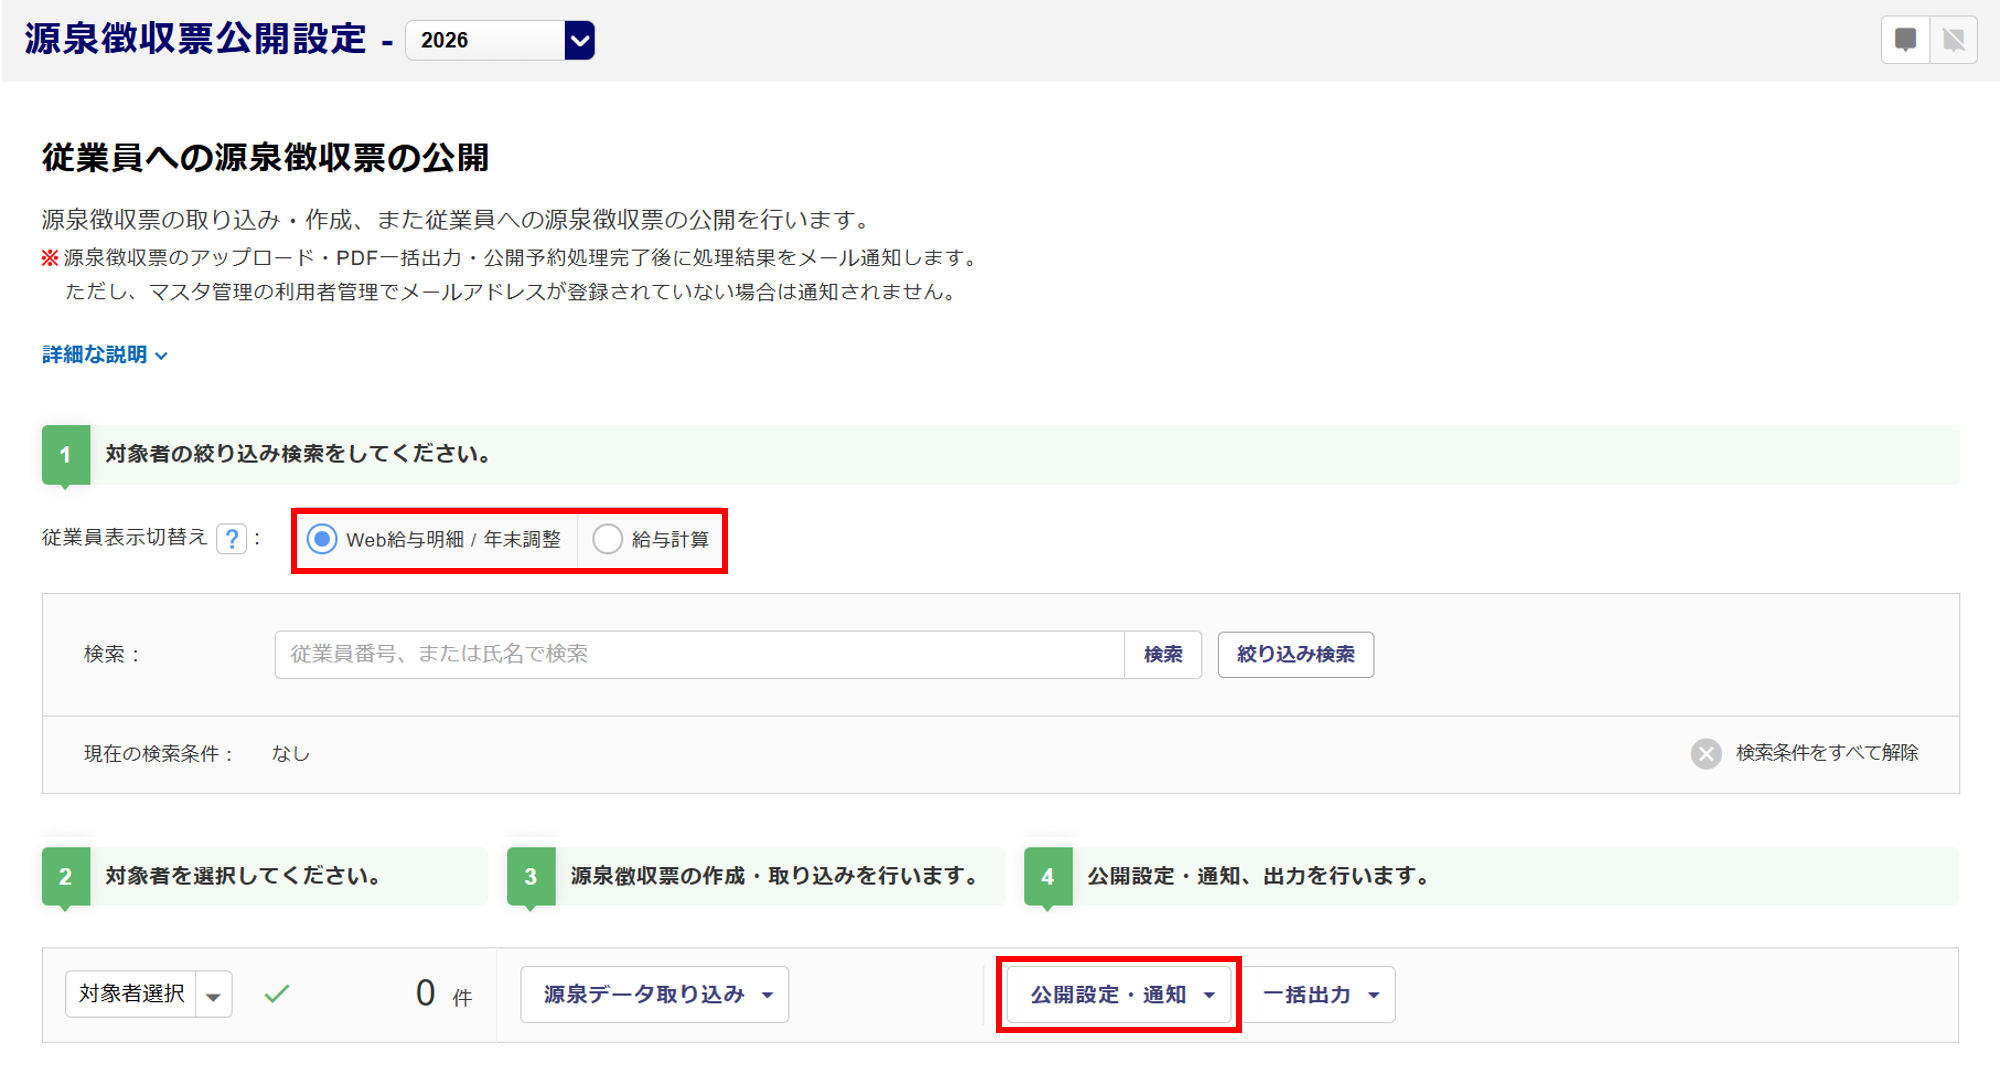This screenshot has height=1077, width=2000.
Task: Click the 検索条件をすべて解除 text link
Action: (x=1826, y=753)
